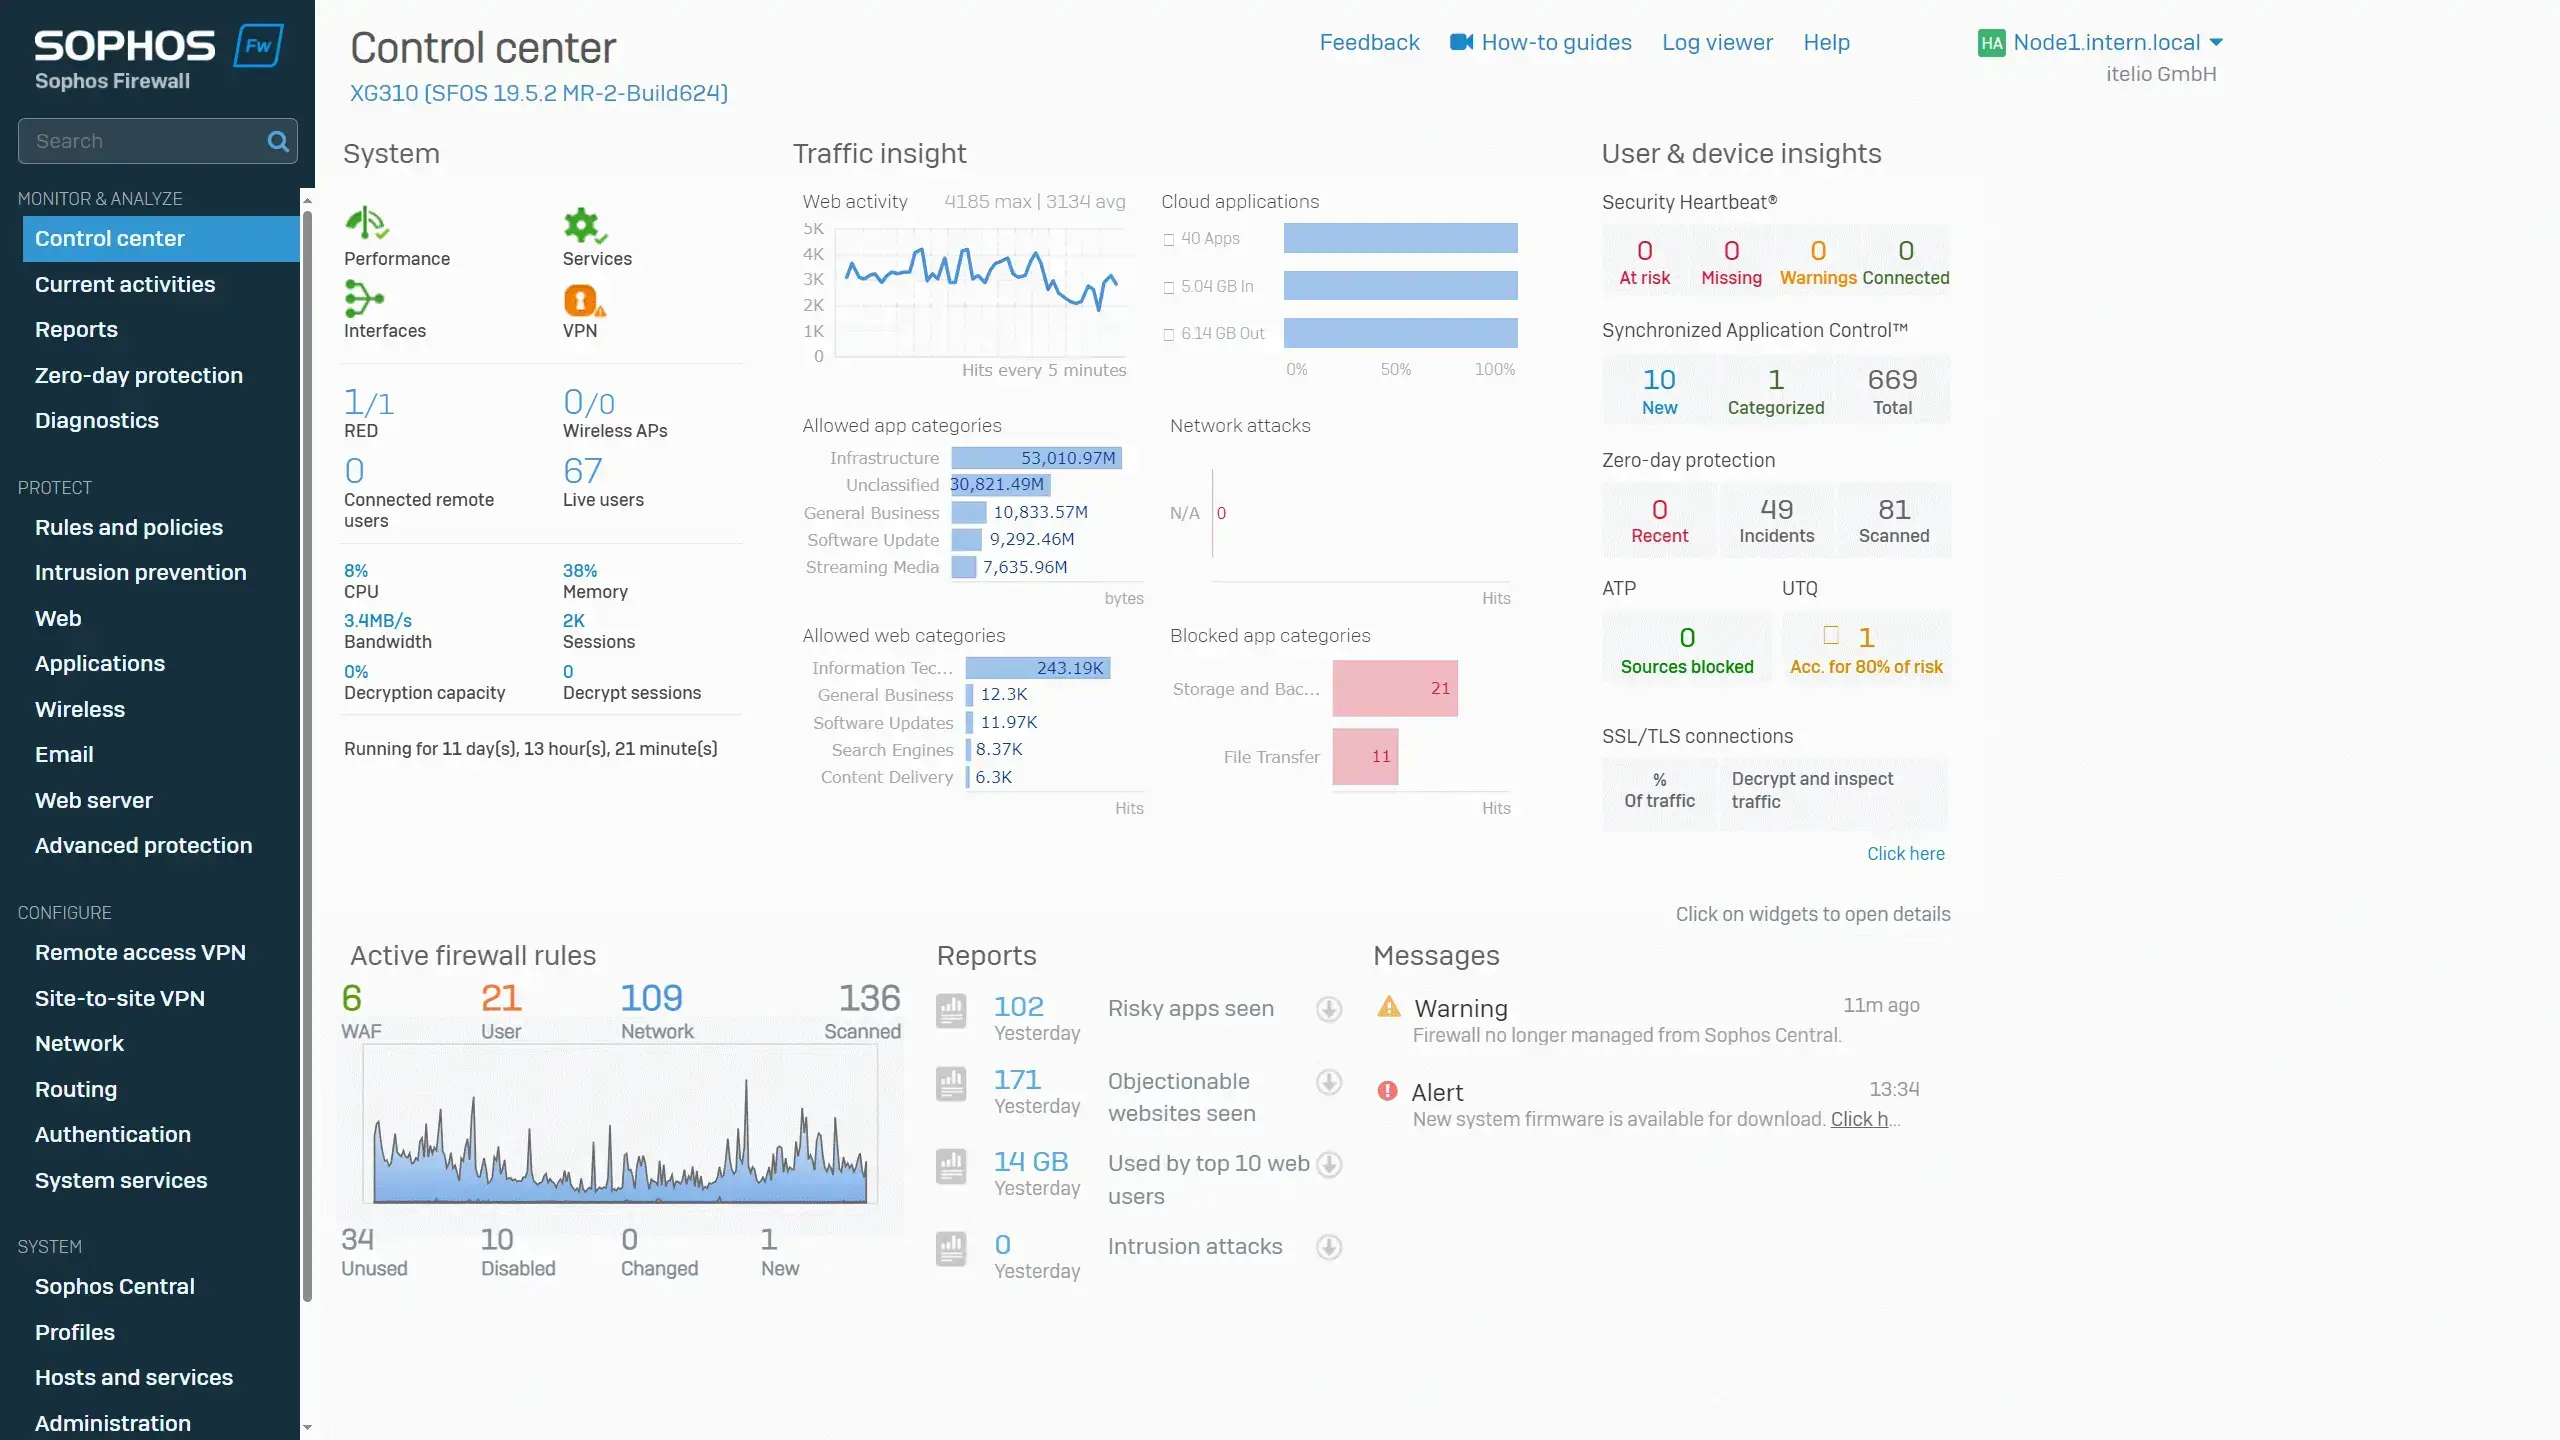Click the How-to guides video icon
This screenshot has width=2560, height=1440.
[1462, 42]
